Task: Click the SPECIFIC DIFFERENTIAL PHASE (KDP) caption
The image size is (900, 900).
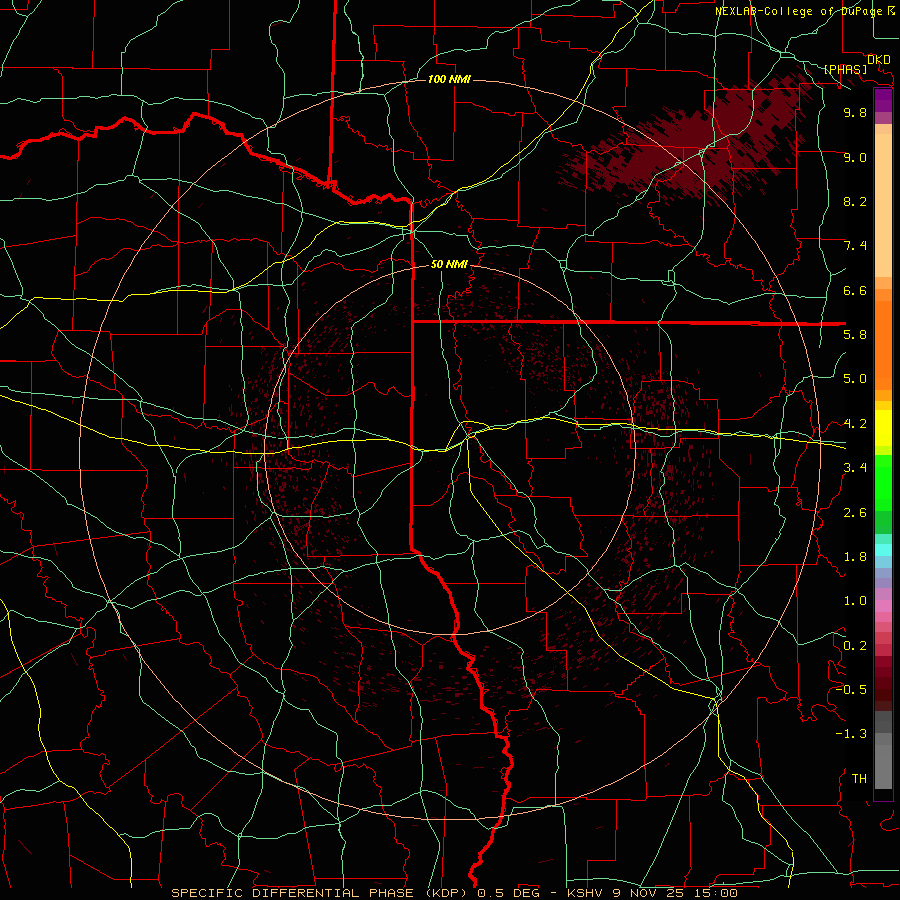Action: click(320, 893)
